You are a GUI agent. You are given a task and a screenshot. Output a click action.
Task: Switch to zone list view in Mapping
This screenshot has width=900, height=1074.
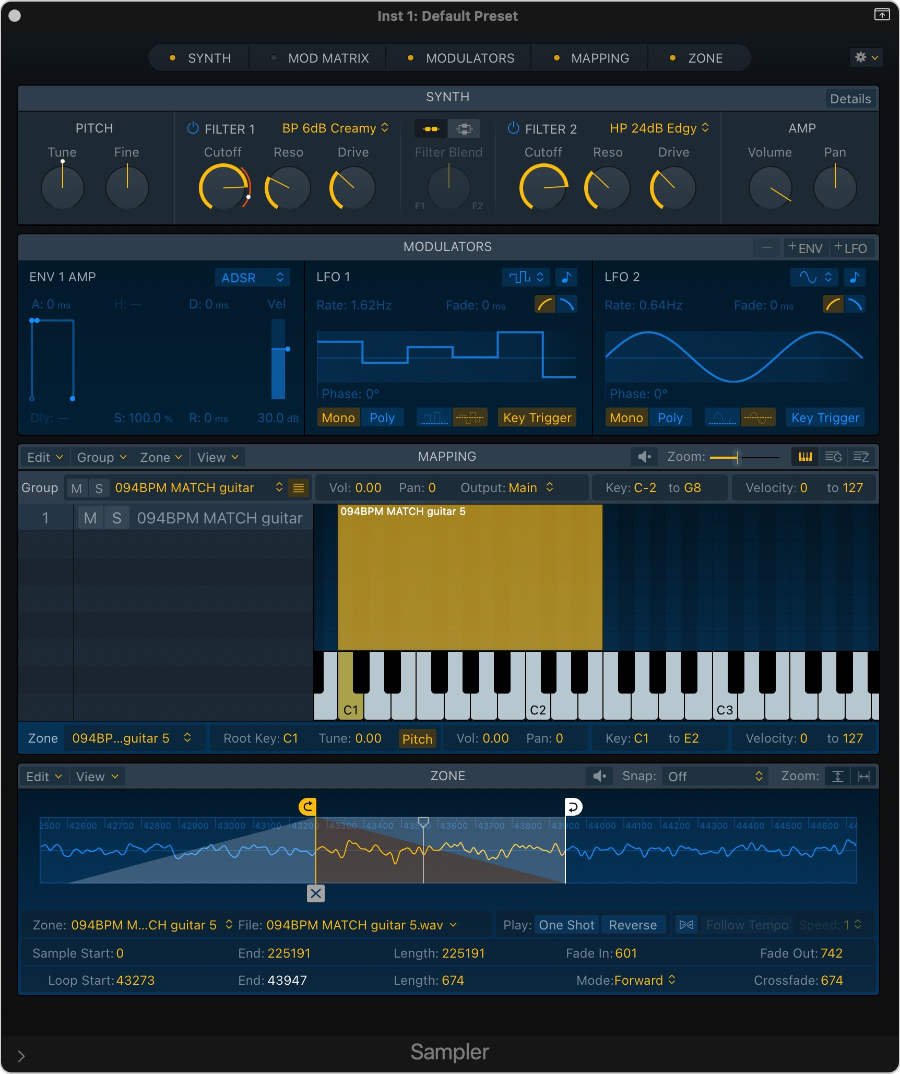tap(861, 457)
